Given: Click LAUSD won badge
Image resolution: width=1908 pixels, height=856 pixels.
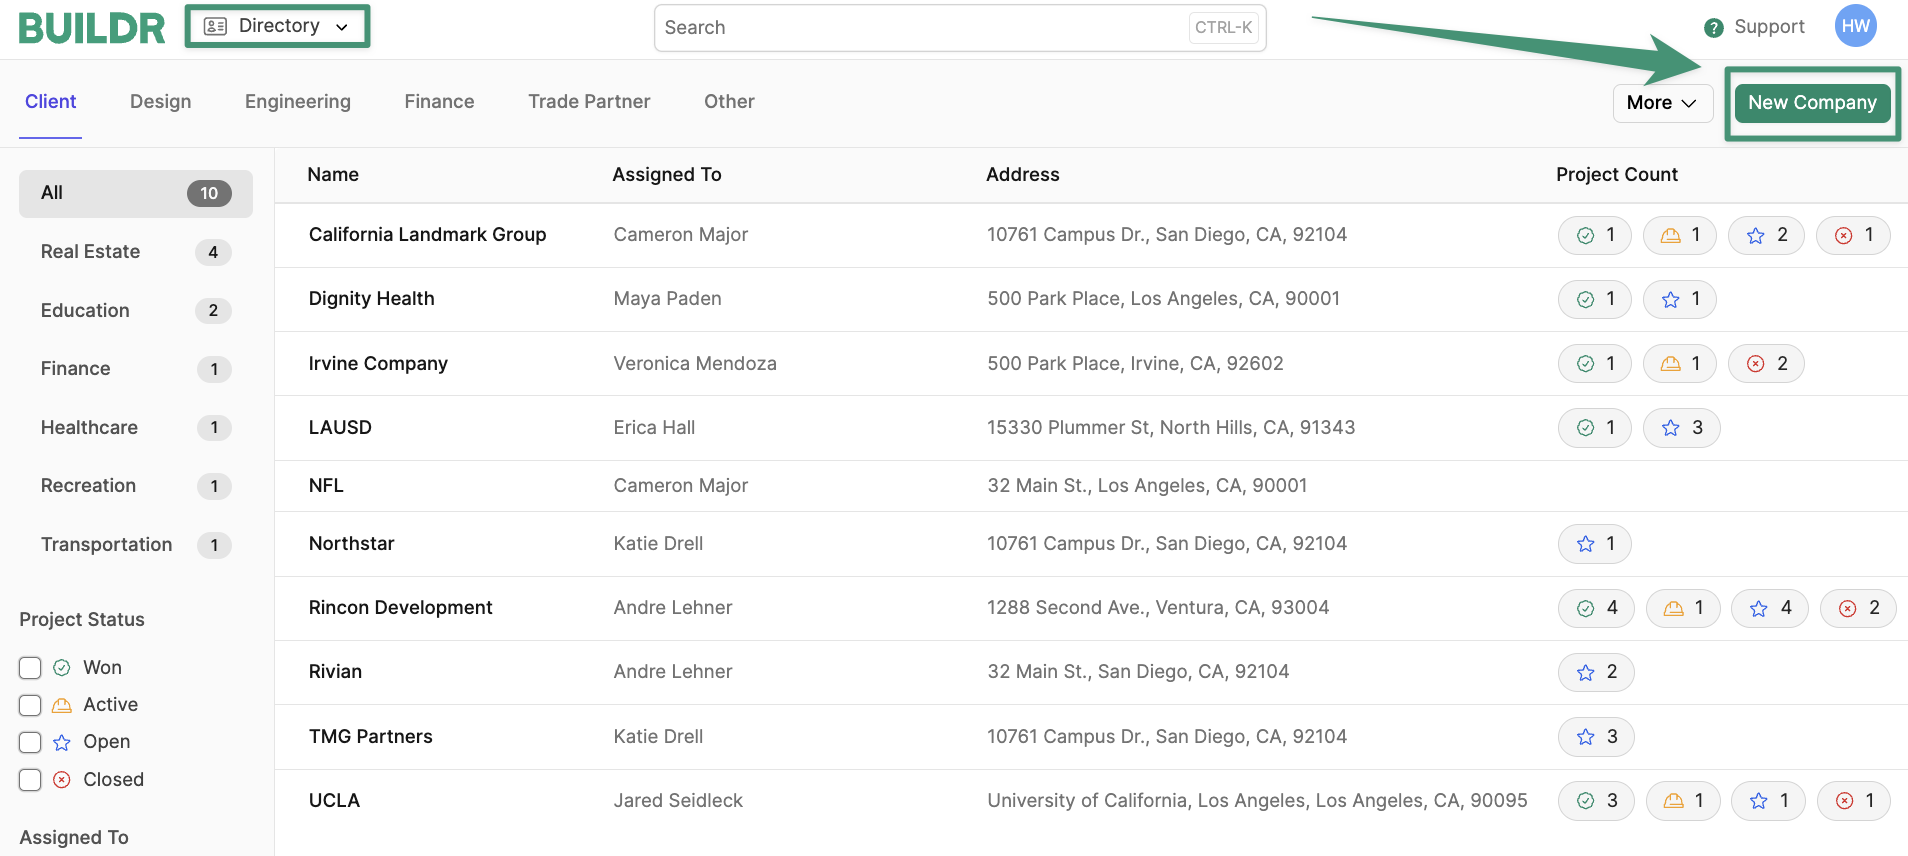Looking at the screenshot, I should [x=1595, y=428].
